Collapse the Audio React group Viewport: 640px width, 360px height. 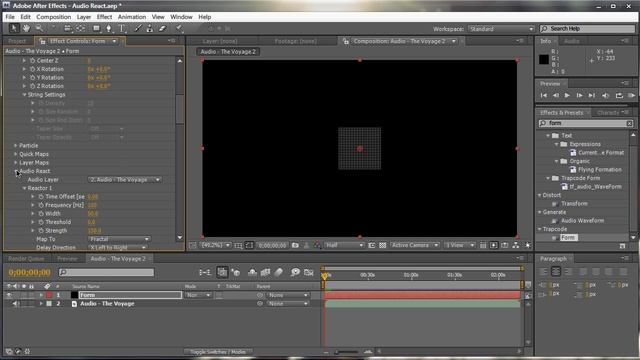pyautogui.click(x=16, y=171)
